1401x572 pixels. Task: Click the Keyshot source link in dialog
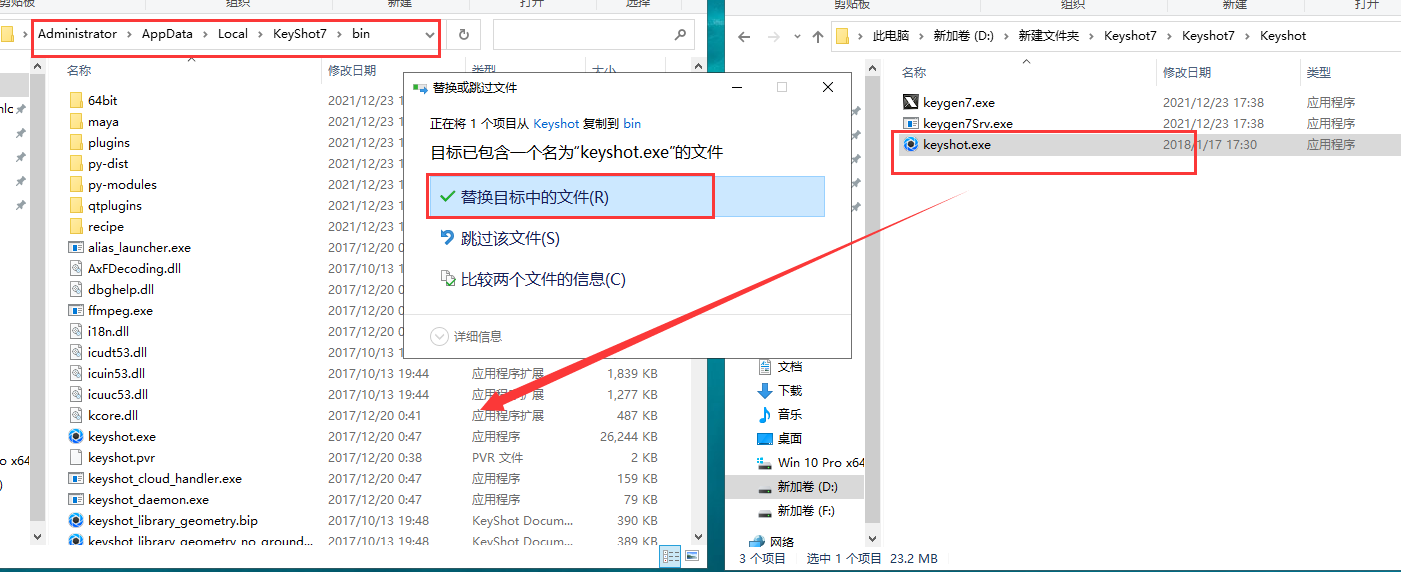(556, 124)
